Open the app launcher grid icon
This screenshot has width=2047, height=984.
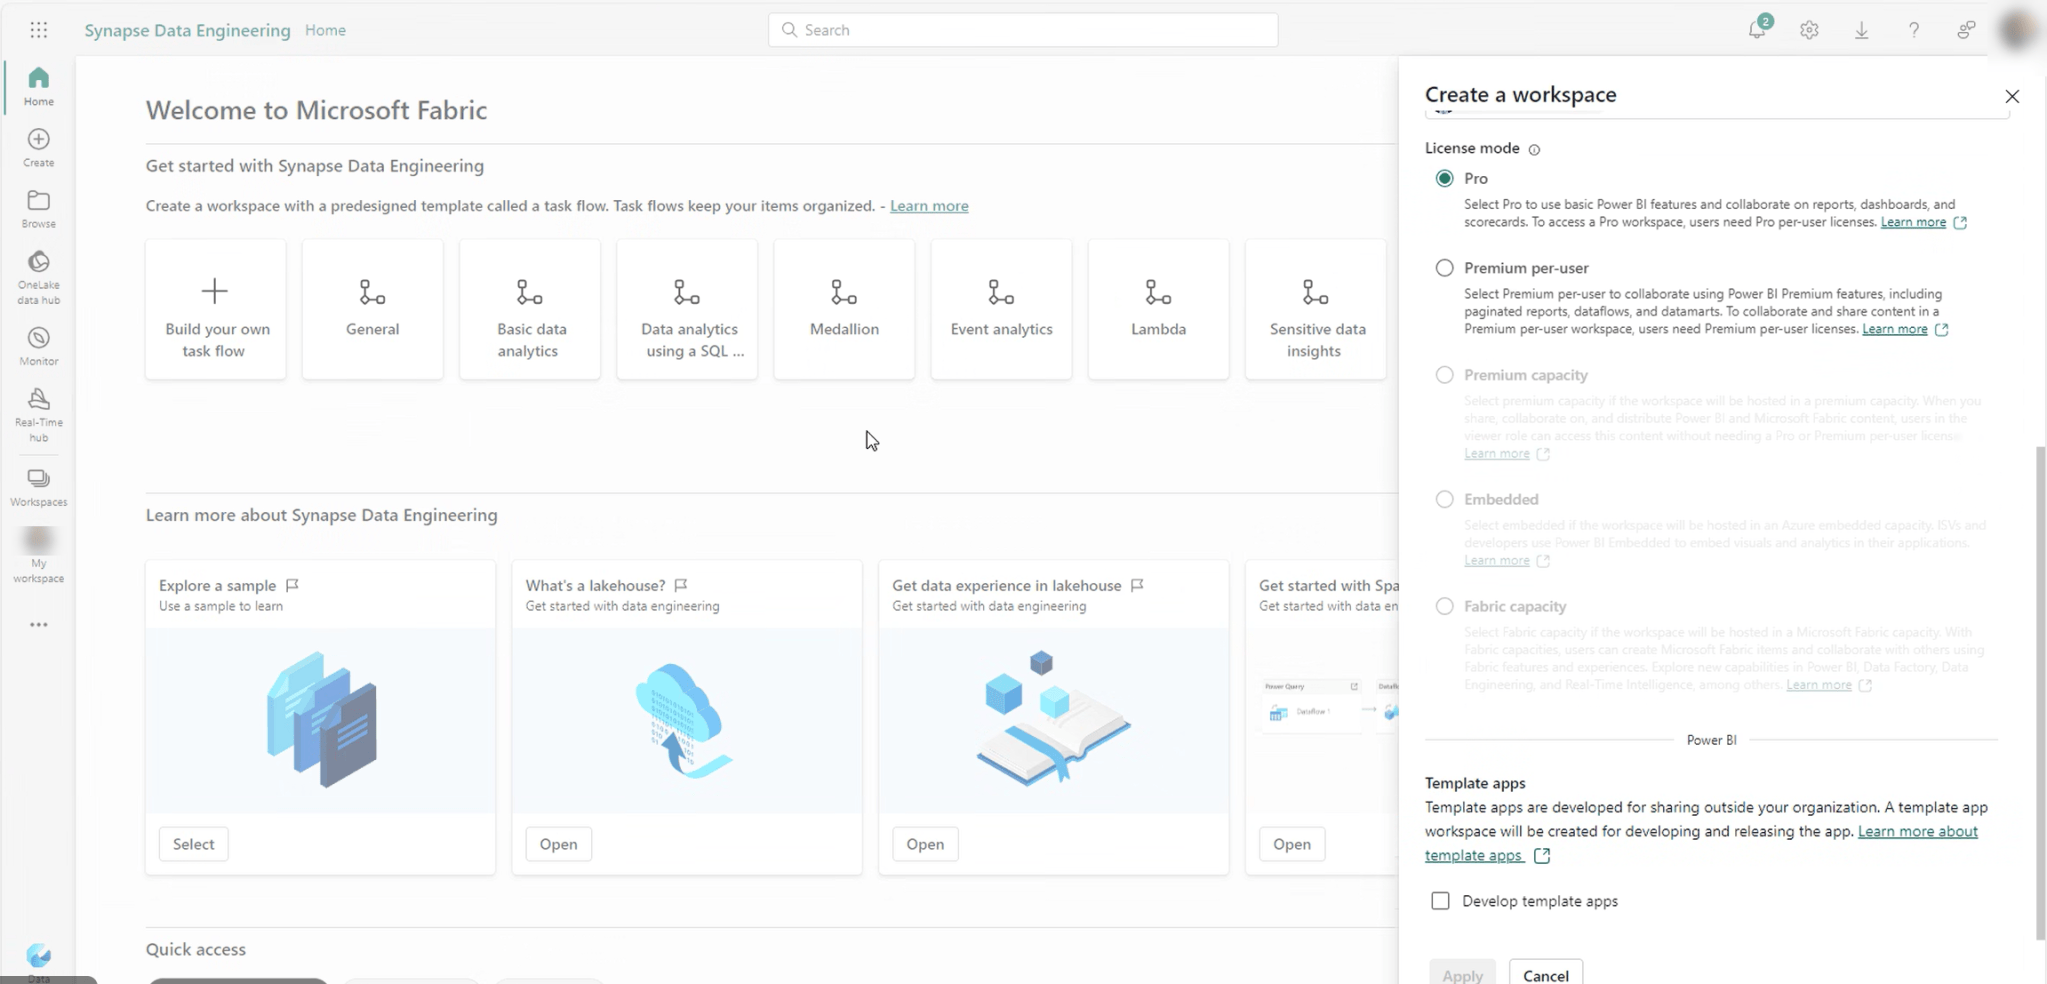tap(38, 30)
